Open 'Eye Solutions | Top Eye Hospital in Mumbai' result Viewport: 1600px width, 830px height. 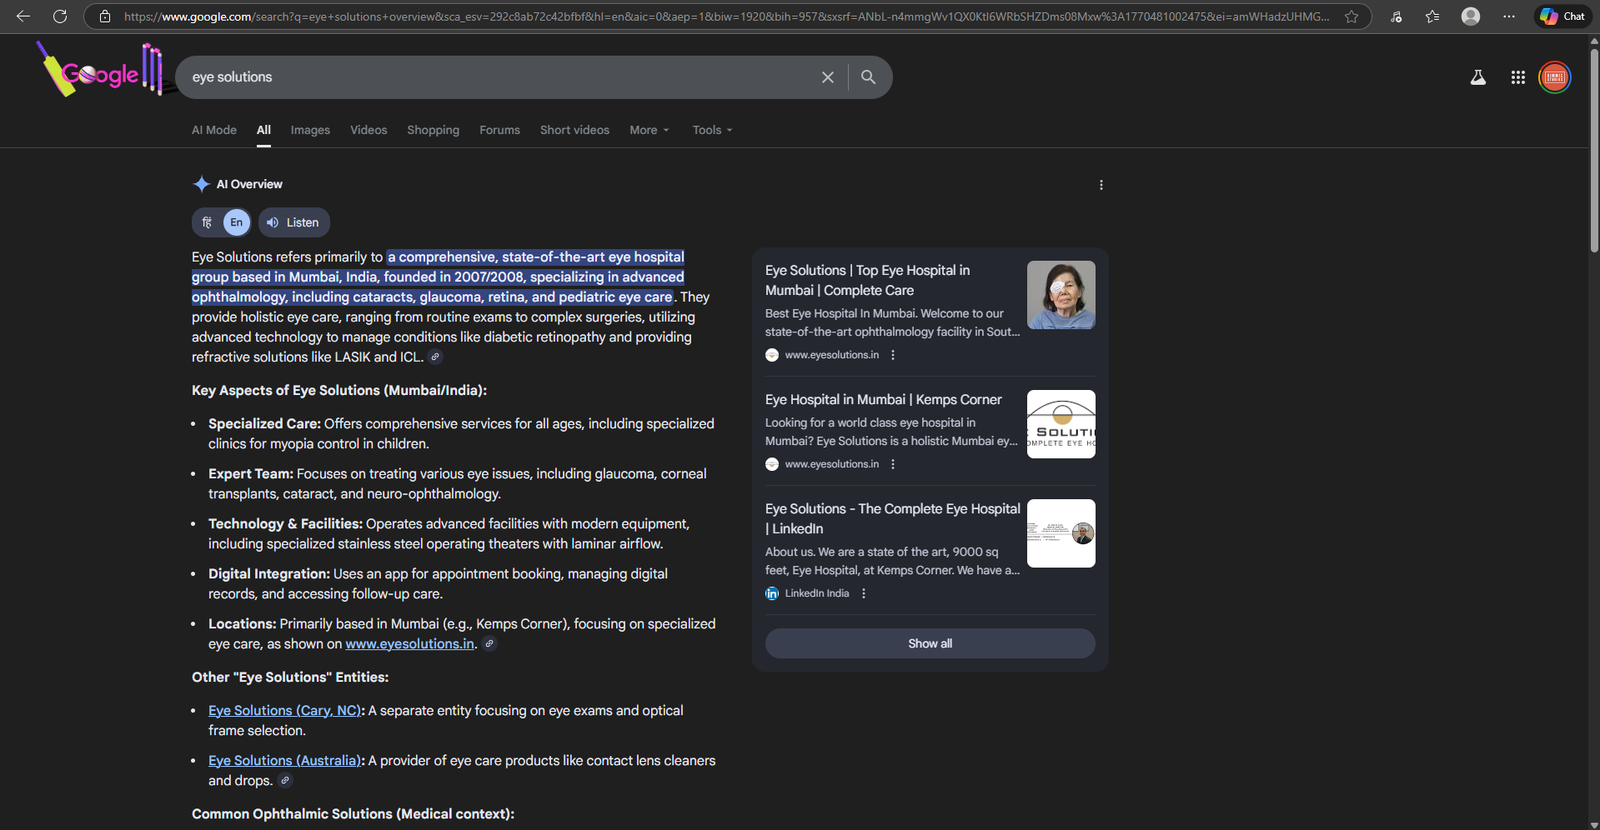tap(868, 280)
